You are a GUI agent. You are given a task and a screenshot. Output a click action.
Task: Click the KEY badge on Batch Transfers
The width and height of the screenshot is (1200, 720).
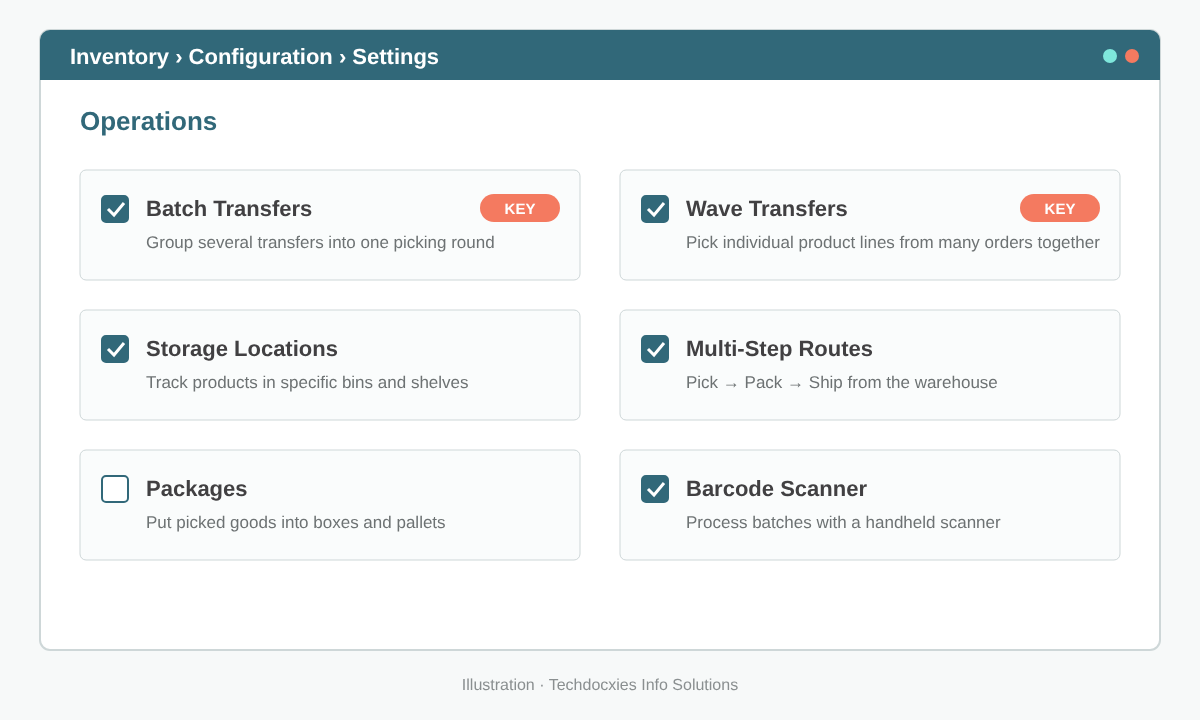point(520,208)
